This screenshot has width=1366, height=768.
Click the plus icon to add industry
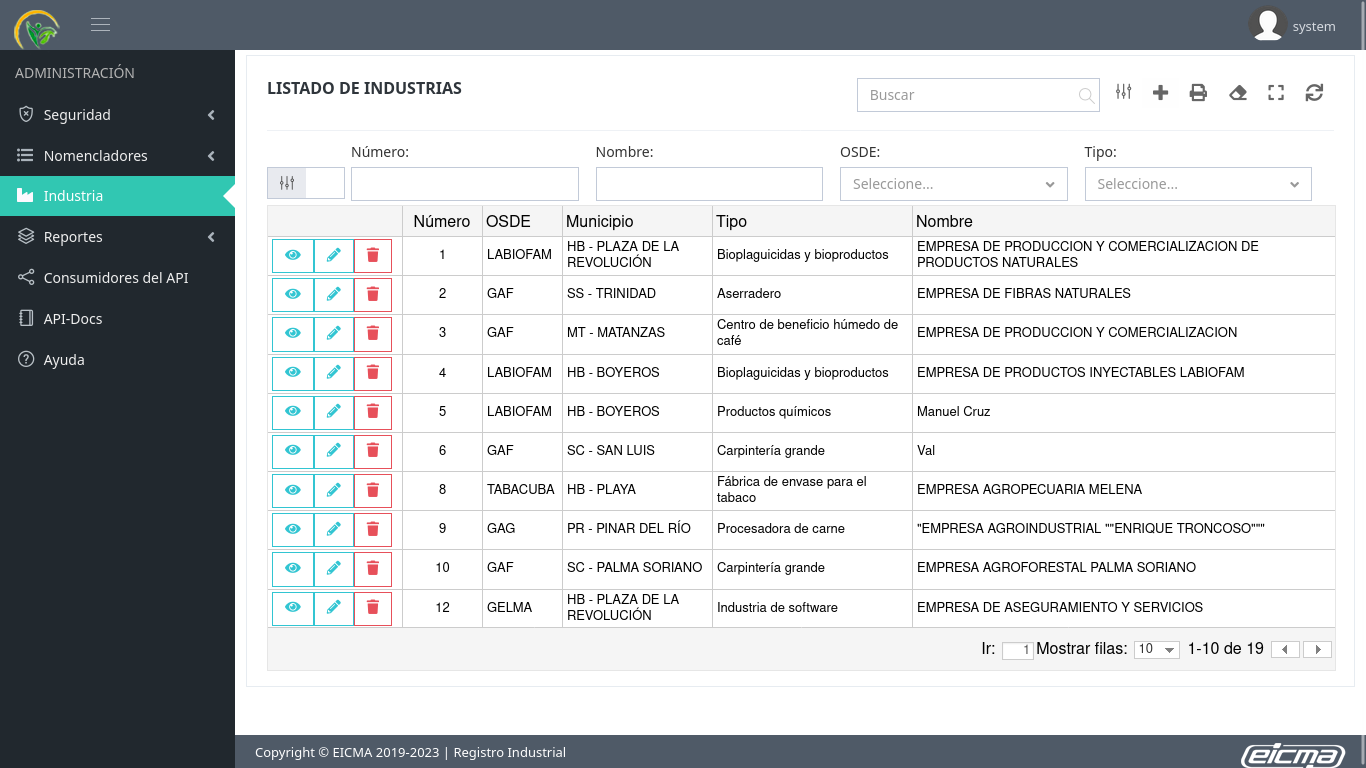coord(1160,93)
